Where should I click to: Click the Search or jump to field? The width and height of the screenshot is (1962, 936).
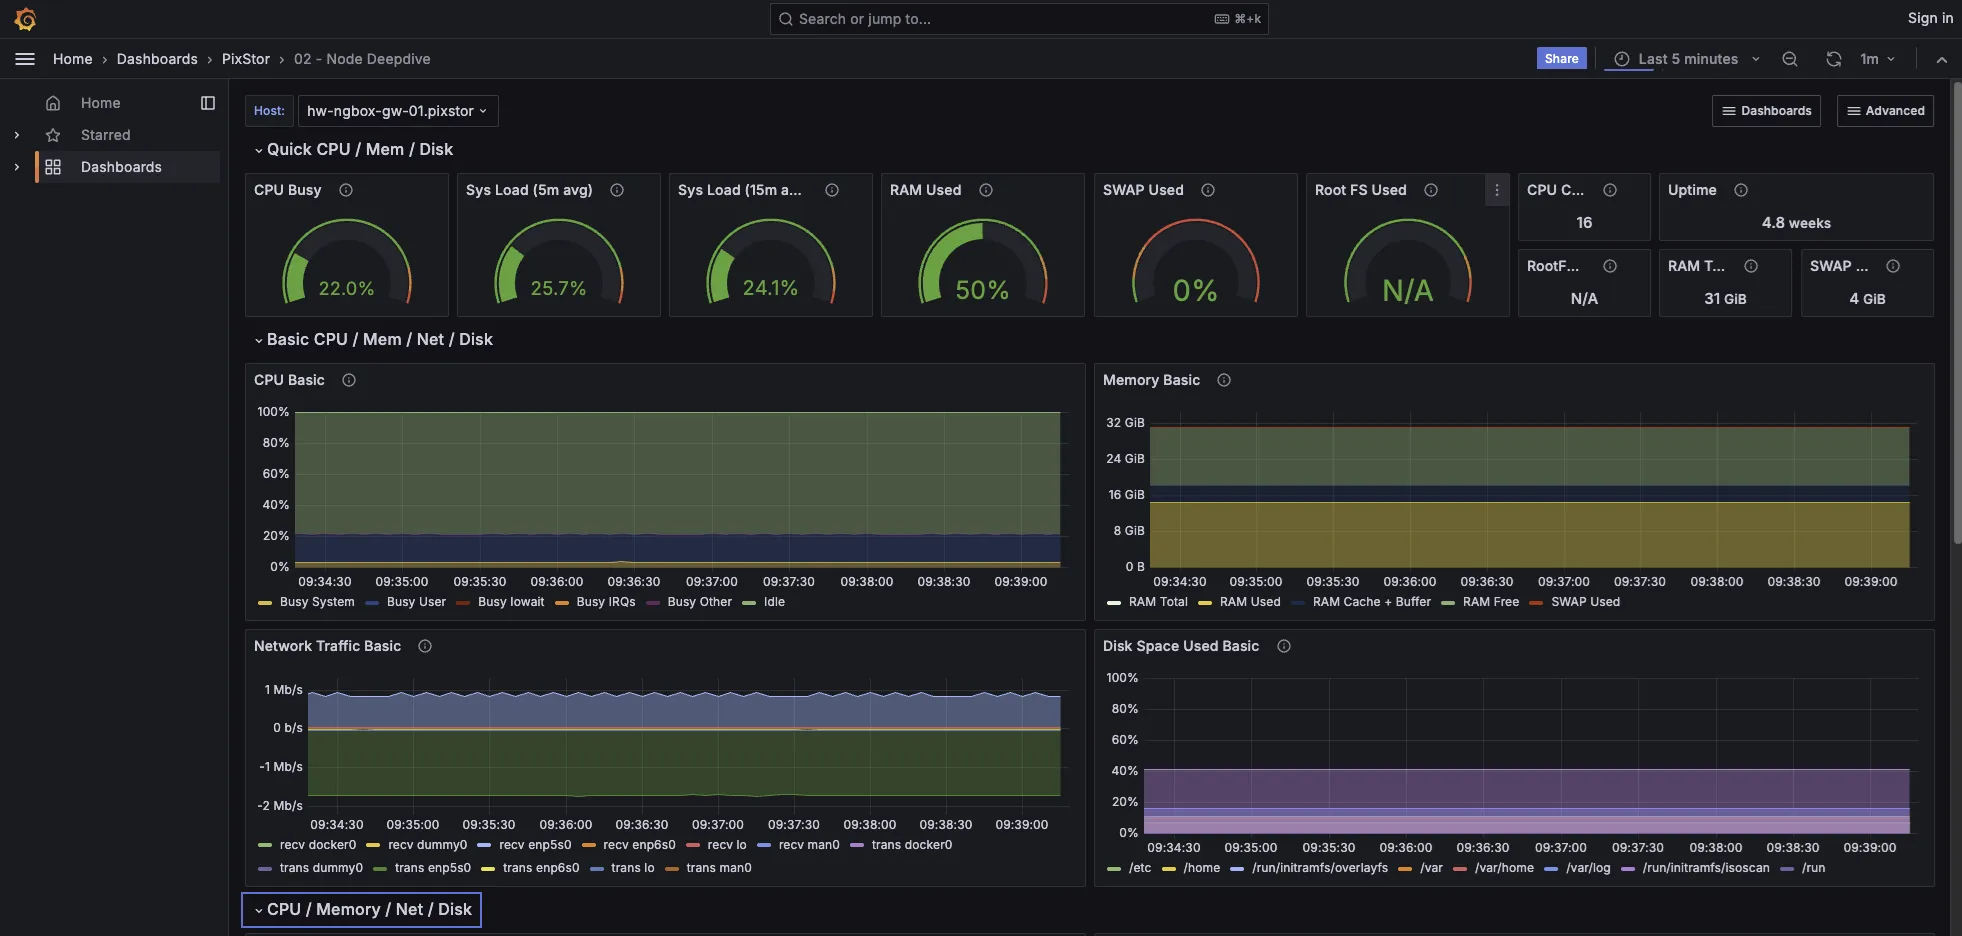click(1000, 19)
